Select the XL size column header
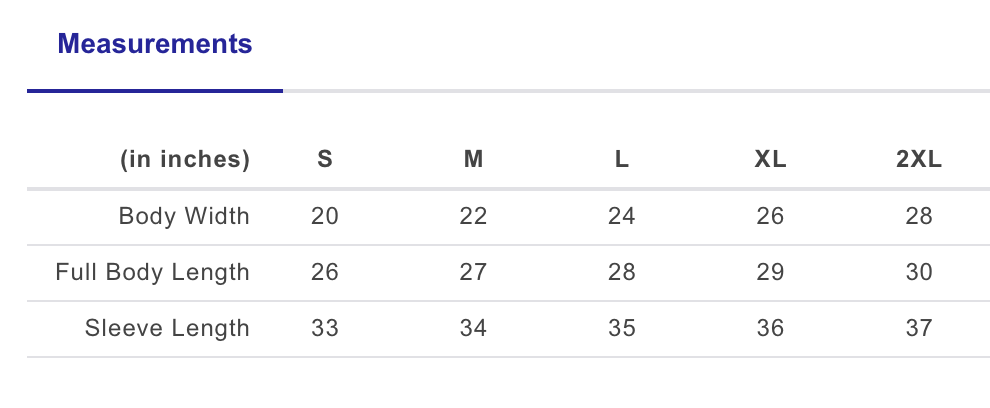Image resolution: width=990 pixels, height=408 pixels. tap(770, 159)
